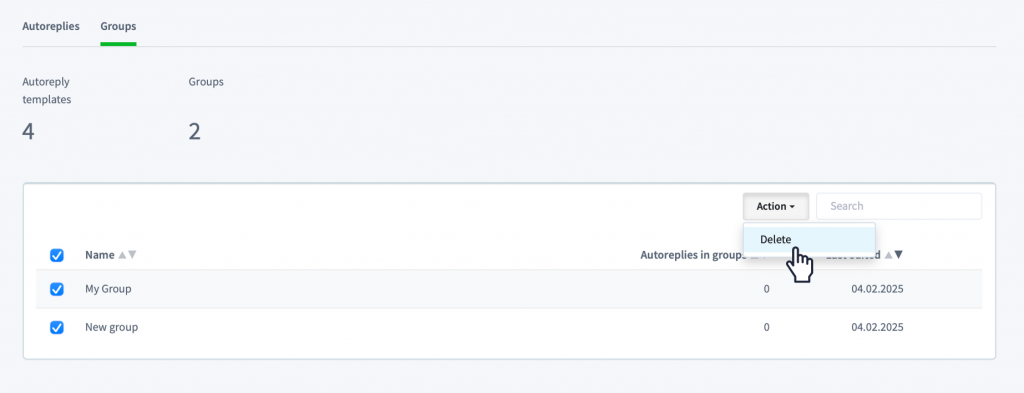Click Last edited ascending sort arrow
The width and height of the screenshot is (1024, 393).
click(888, 255)
